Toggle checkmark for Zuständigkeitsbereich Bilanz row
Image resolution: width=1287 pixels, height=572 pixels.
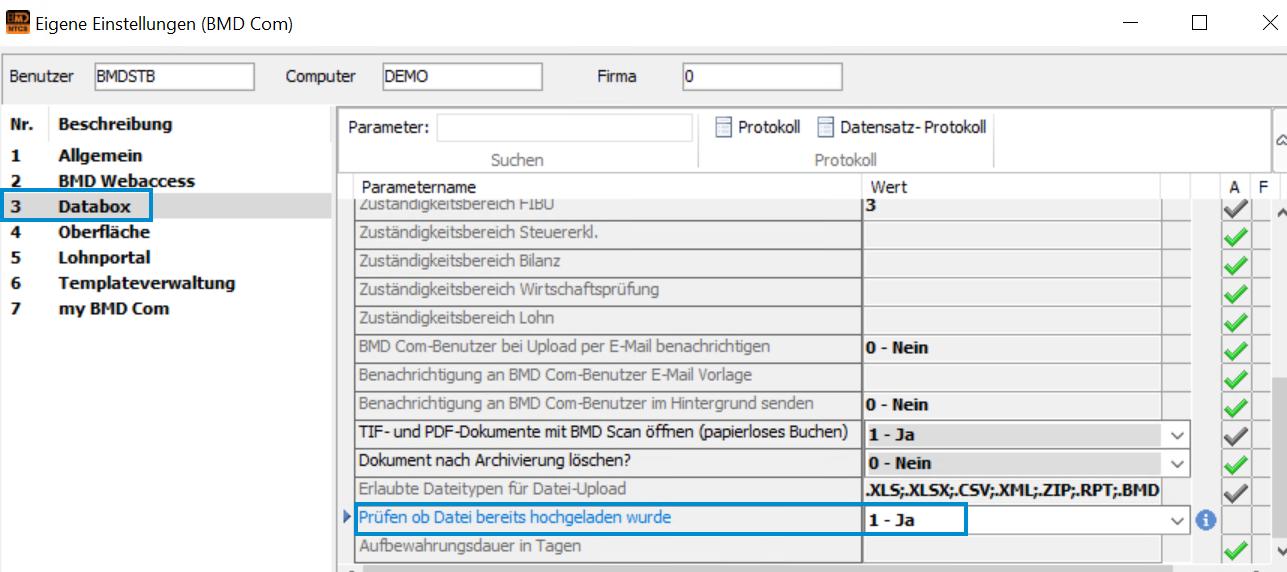1236,266
